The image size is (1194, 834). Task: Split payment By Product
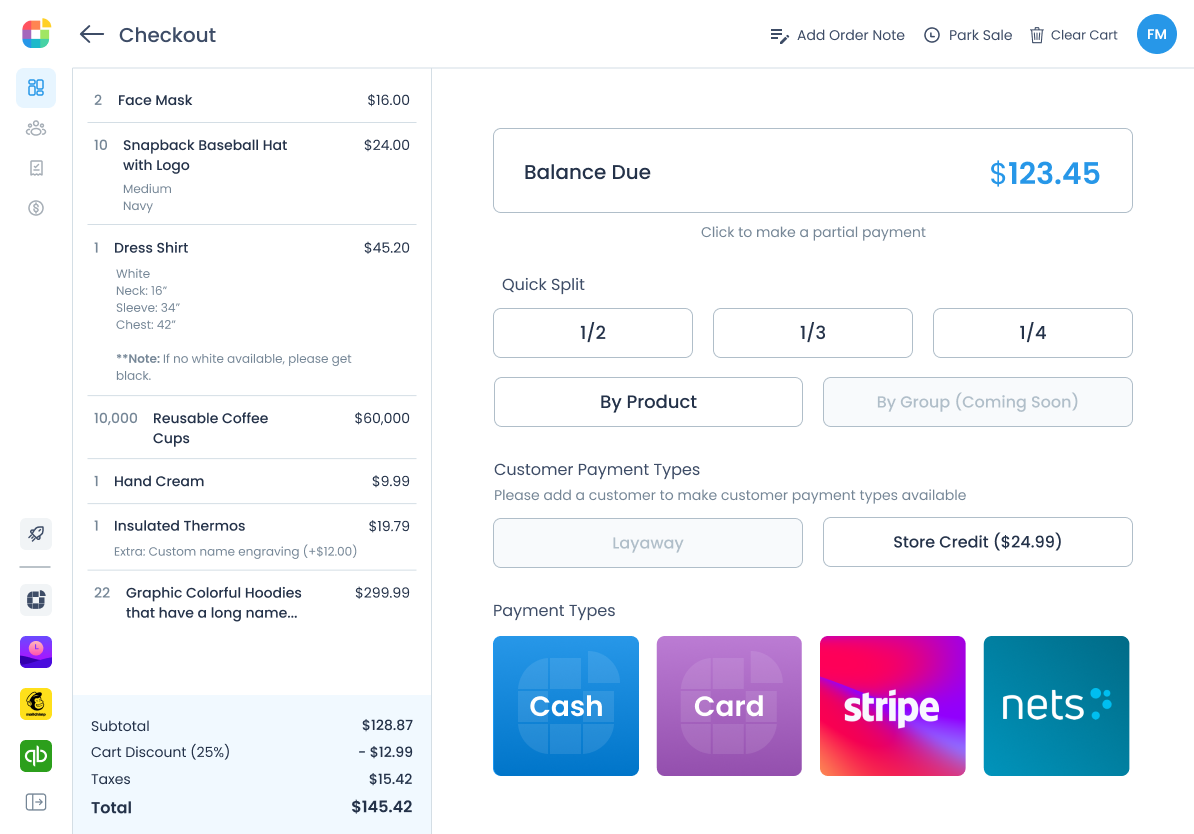click(x=647, y=401)
